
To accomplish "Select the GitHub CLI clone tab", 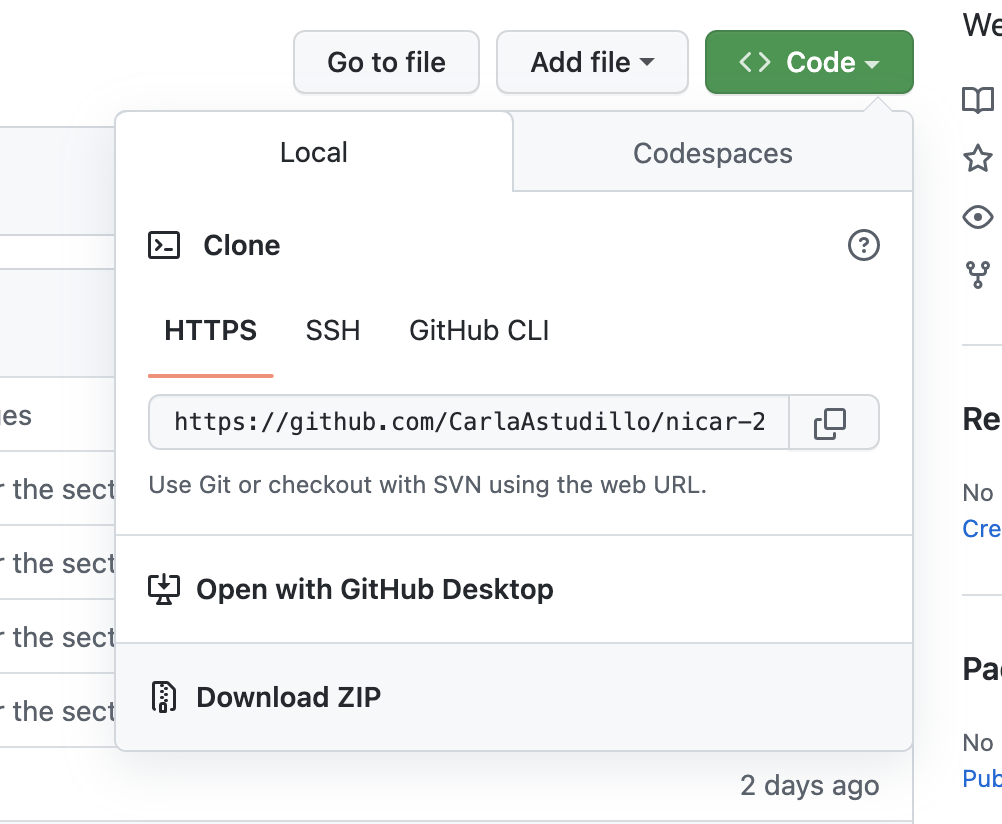I will coord(479,330).
